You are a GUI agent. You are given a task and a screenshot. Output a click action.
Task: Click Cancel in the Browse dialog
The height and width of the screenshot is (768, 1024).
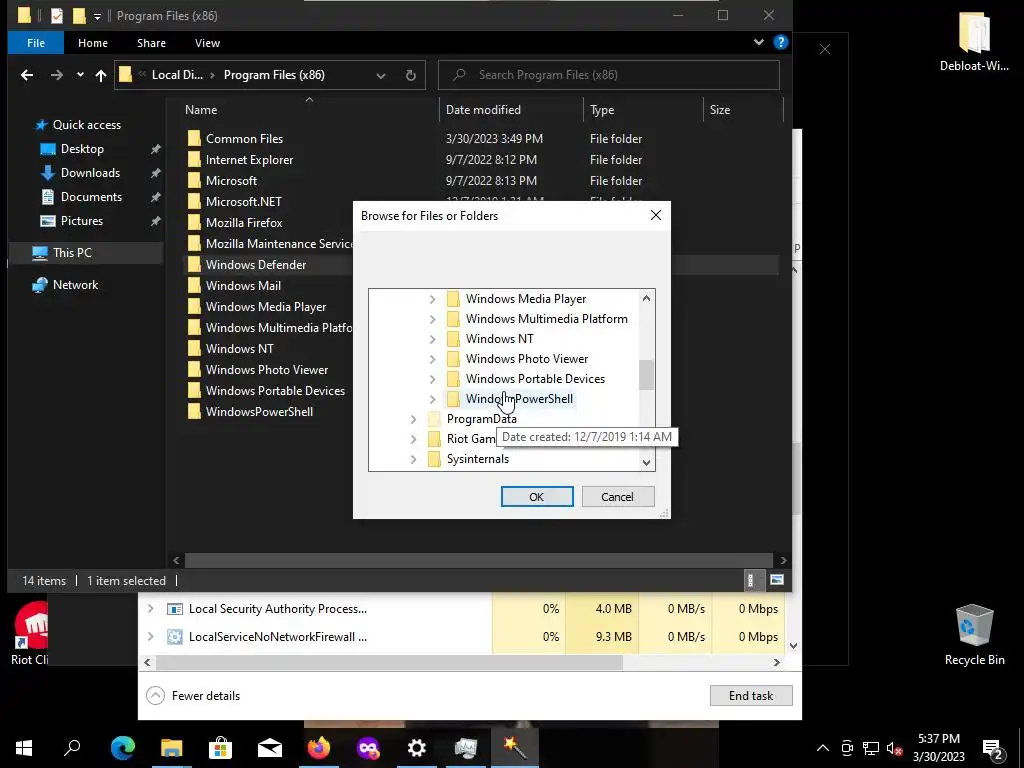(618, 496)
